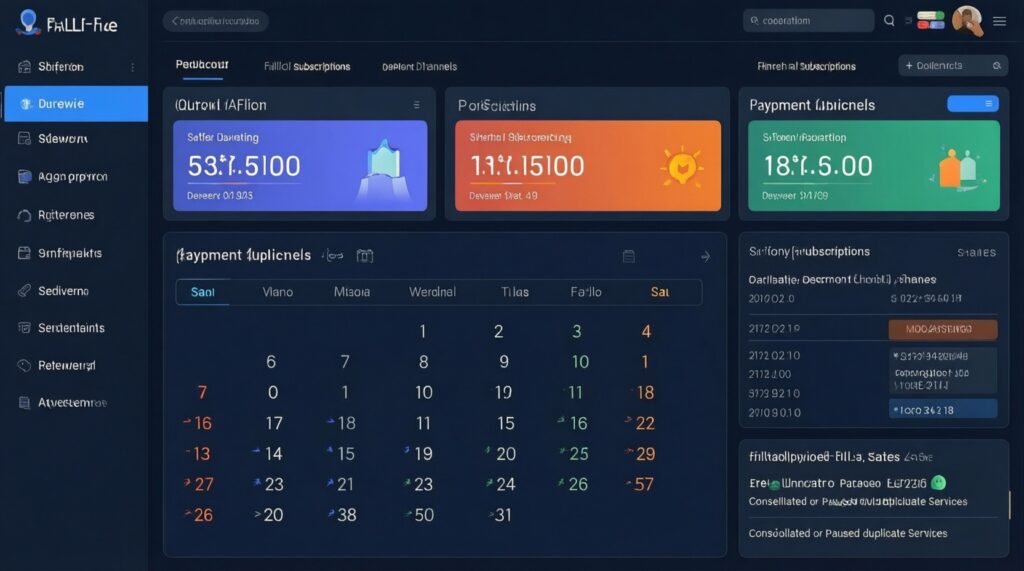Screen dimensions: 1024x571
Task: Switch to the Fallol Subscriptions tab
Action: 307,66
